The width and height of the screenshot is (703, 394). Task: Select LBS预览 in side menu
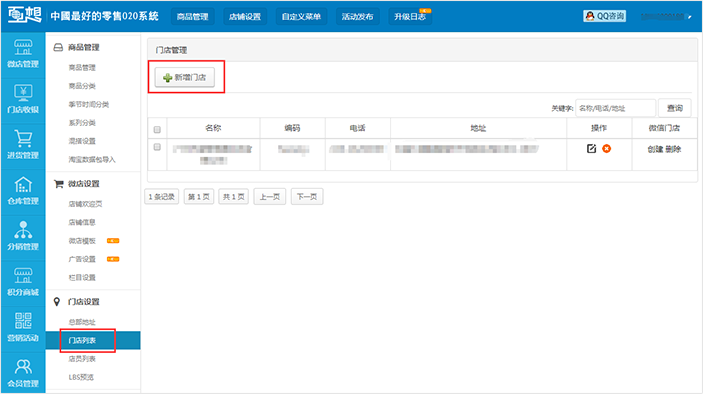tap(81, 377)
